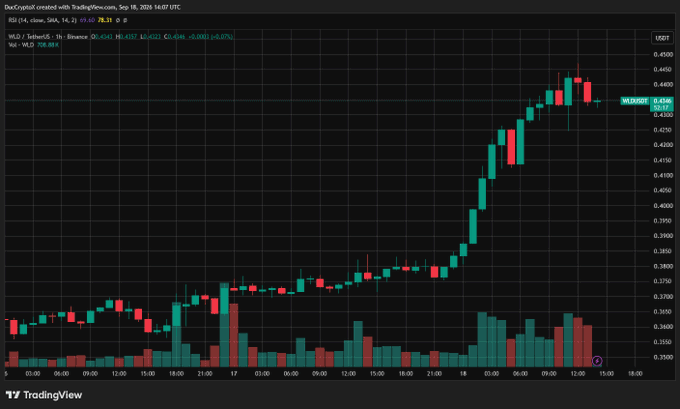The height and width of the screenshot is (409, 680).
Task: Click the 0.4300 price axis label
Action: pyautogui.click(x=663, y=115)
